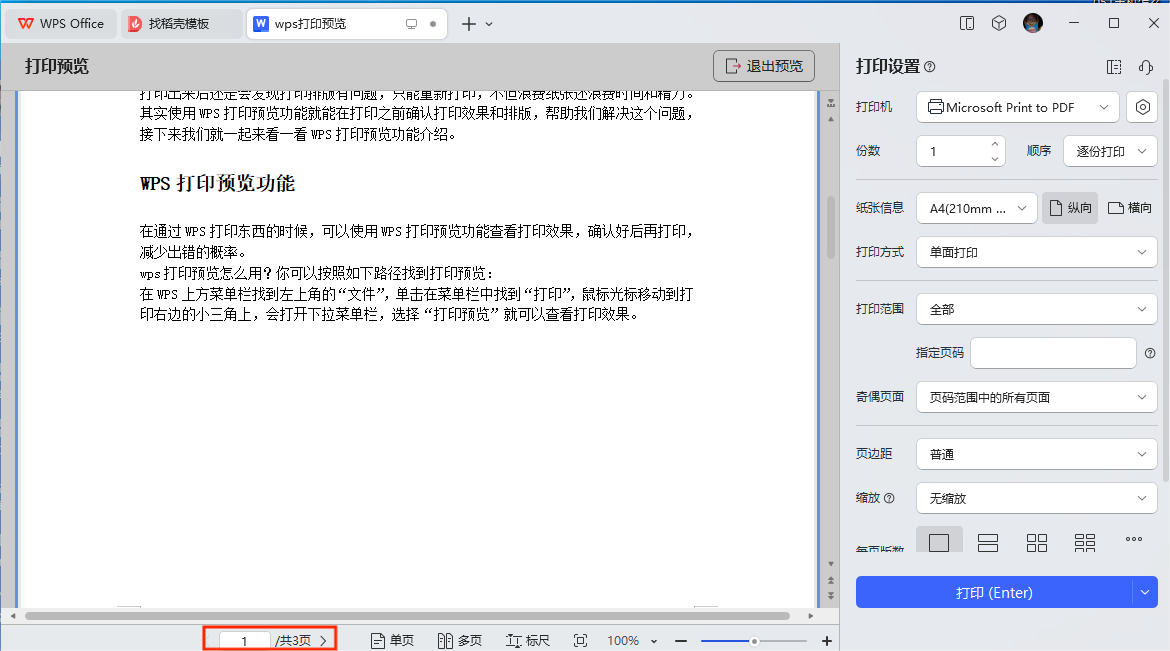Click the 退出预览 exit preview button
This screenshot has width=1170, height=651.
pyautogui.click(x=763, y=66)
